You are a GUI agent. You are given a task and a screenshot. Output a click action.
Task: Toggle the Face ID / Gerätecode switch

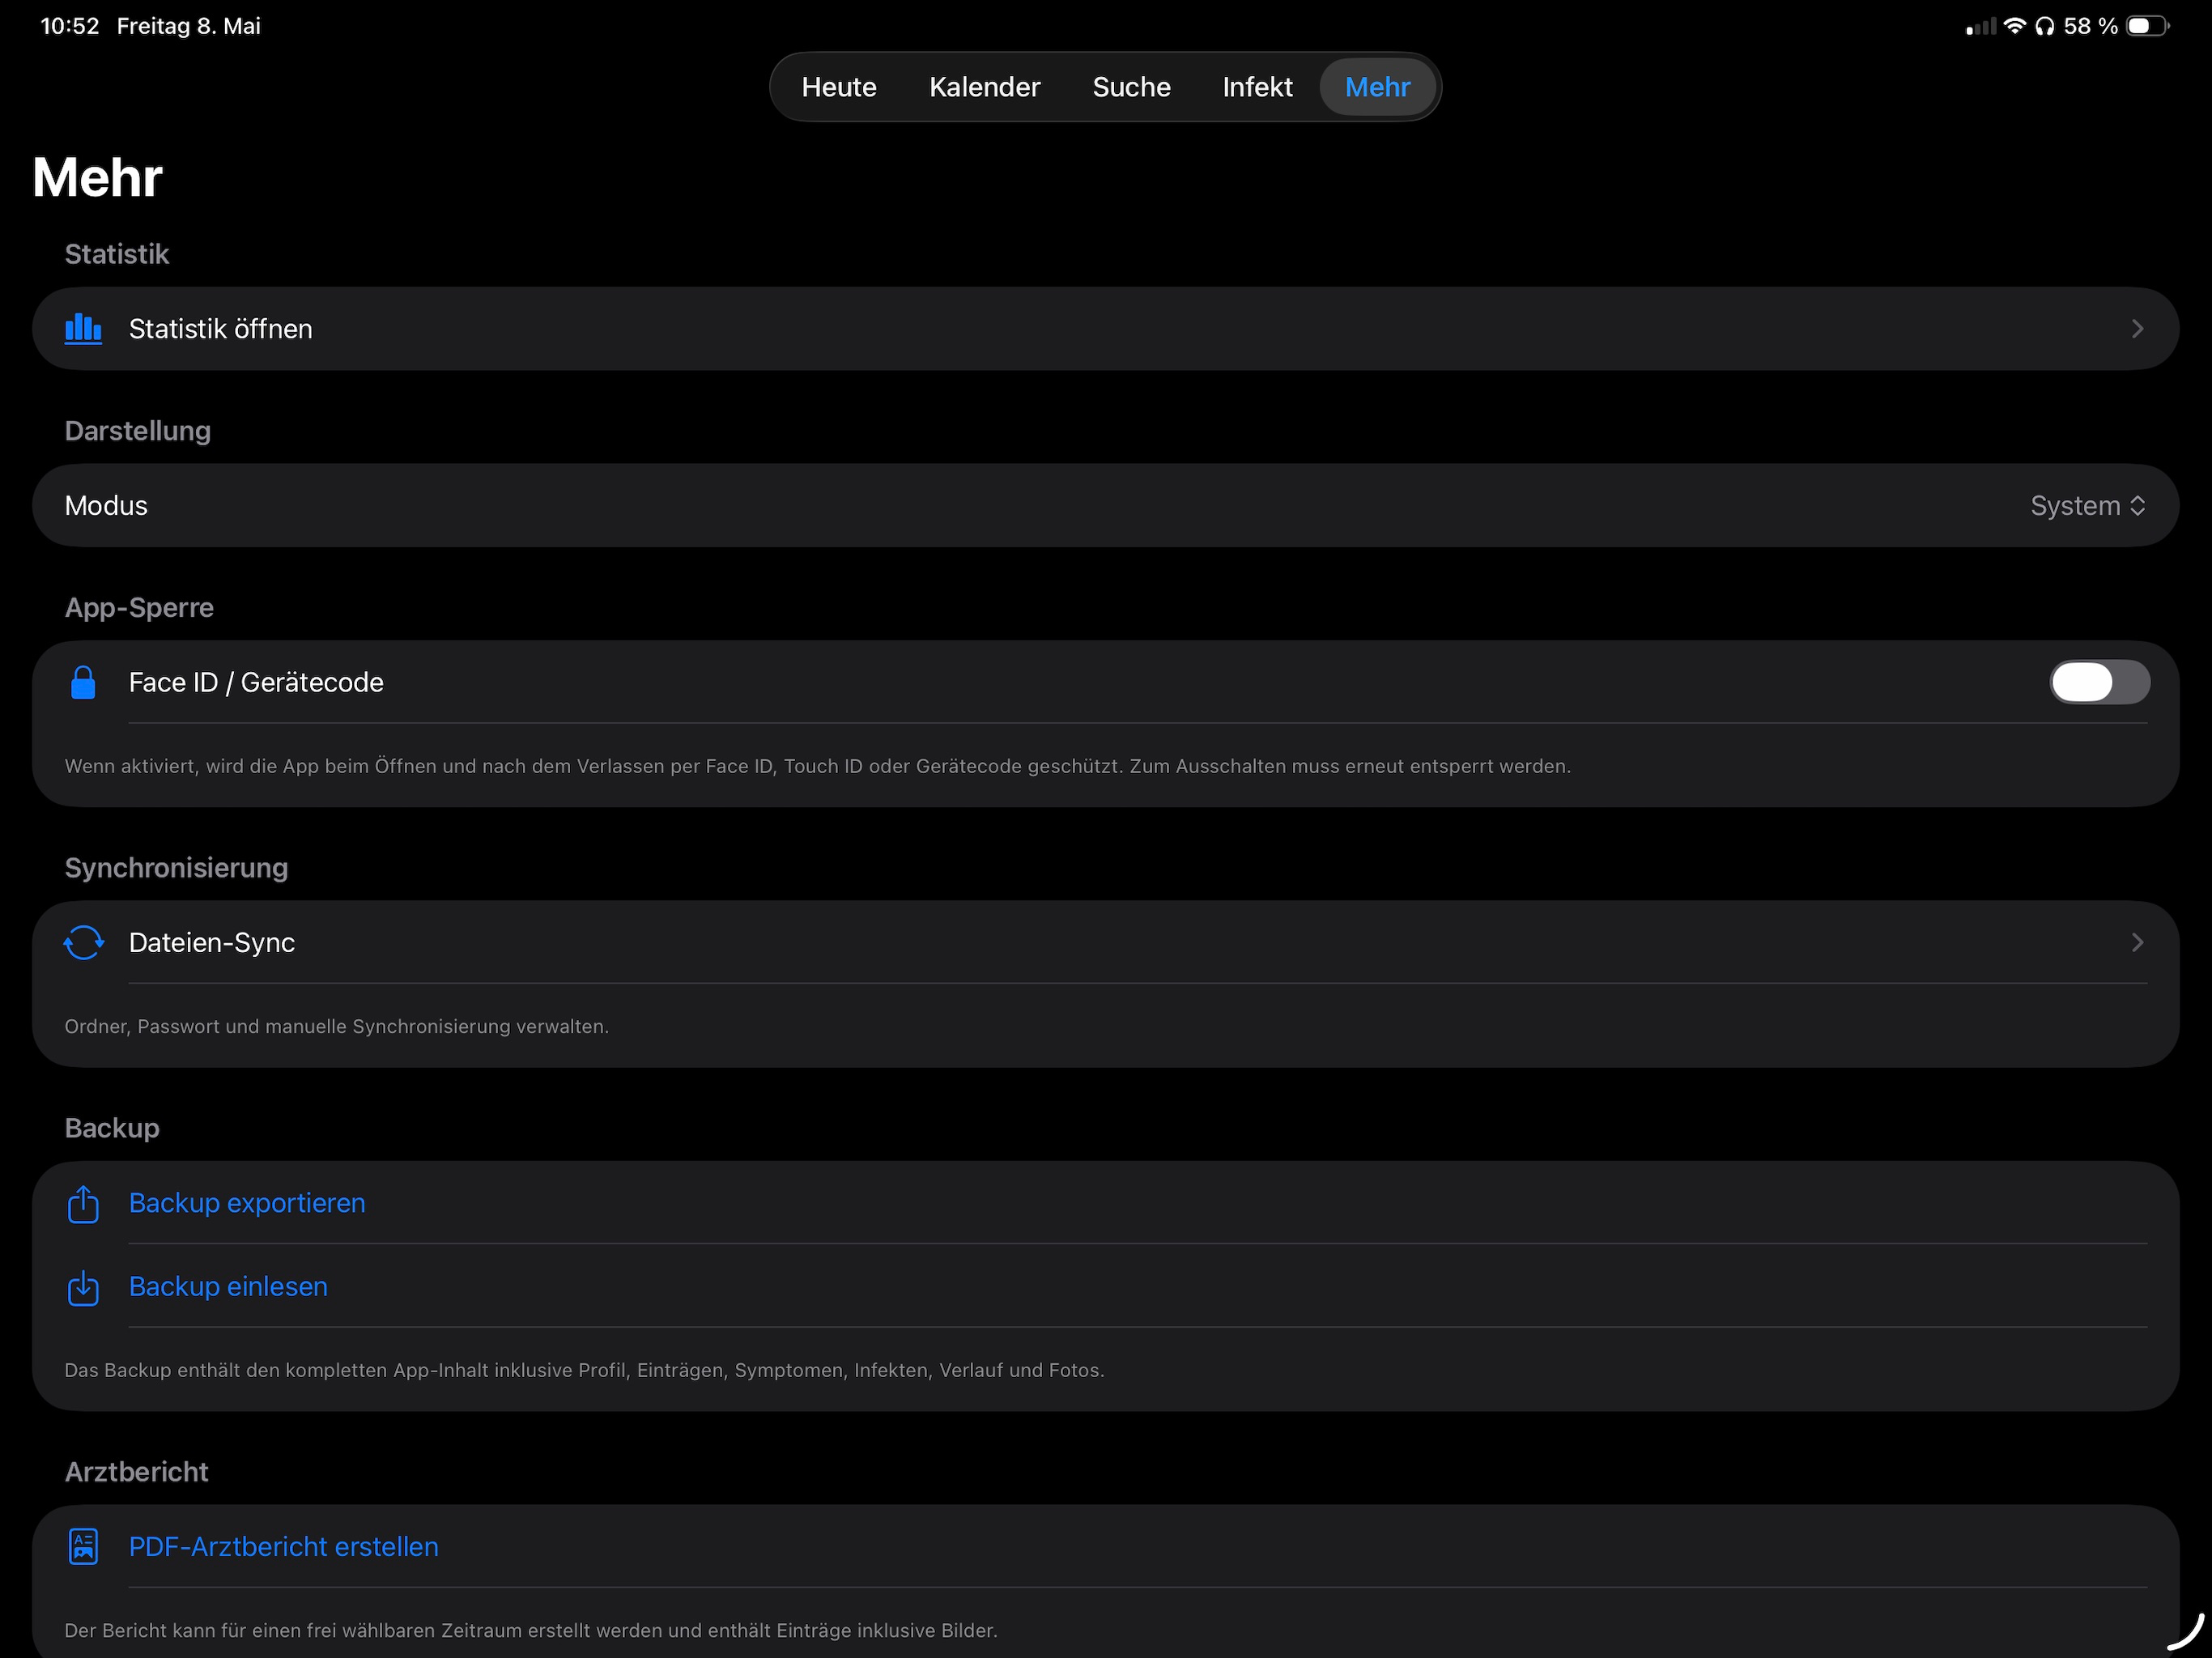tap(2099, 682)
